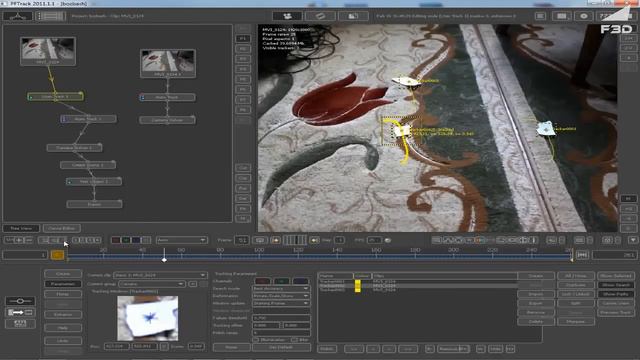Open the Current clip dropdown

coord(160,275)
